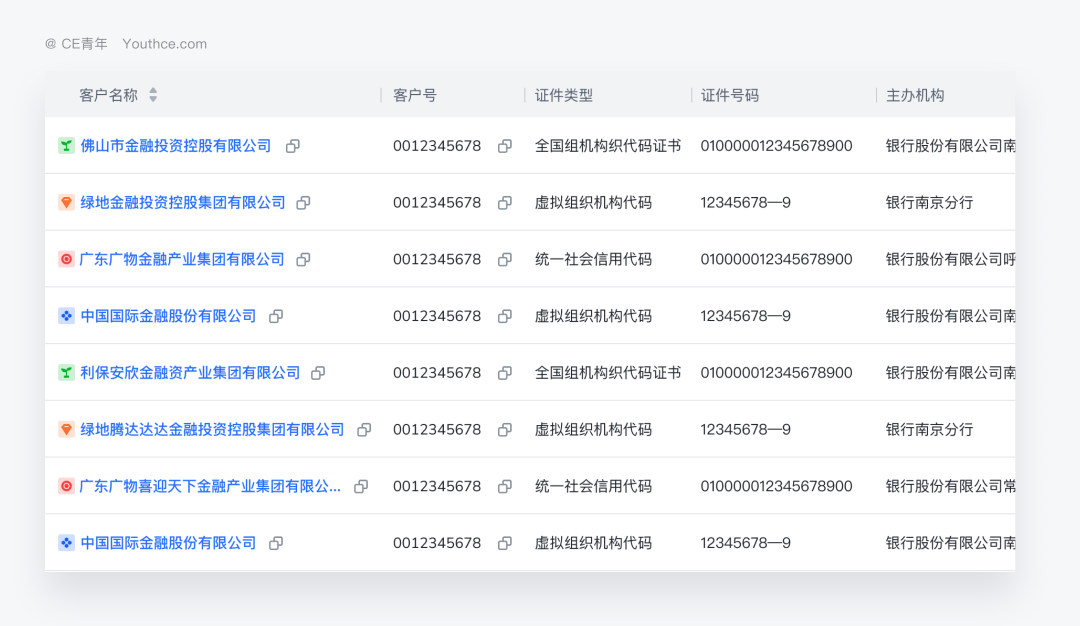Select 0012345678 in 佛山市金融投资控股有限公司 row
The image size is (1080, 626).
point(437,146)
